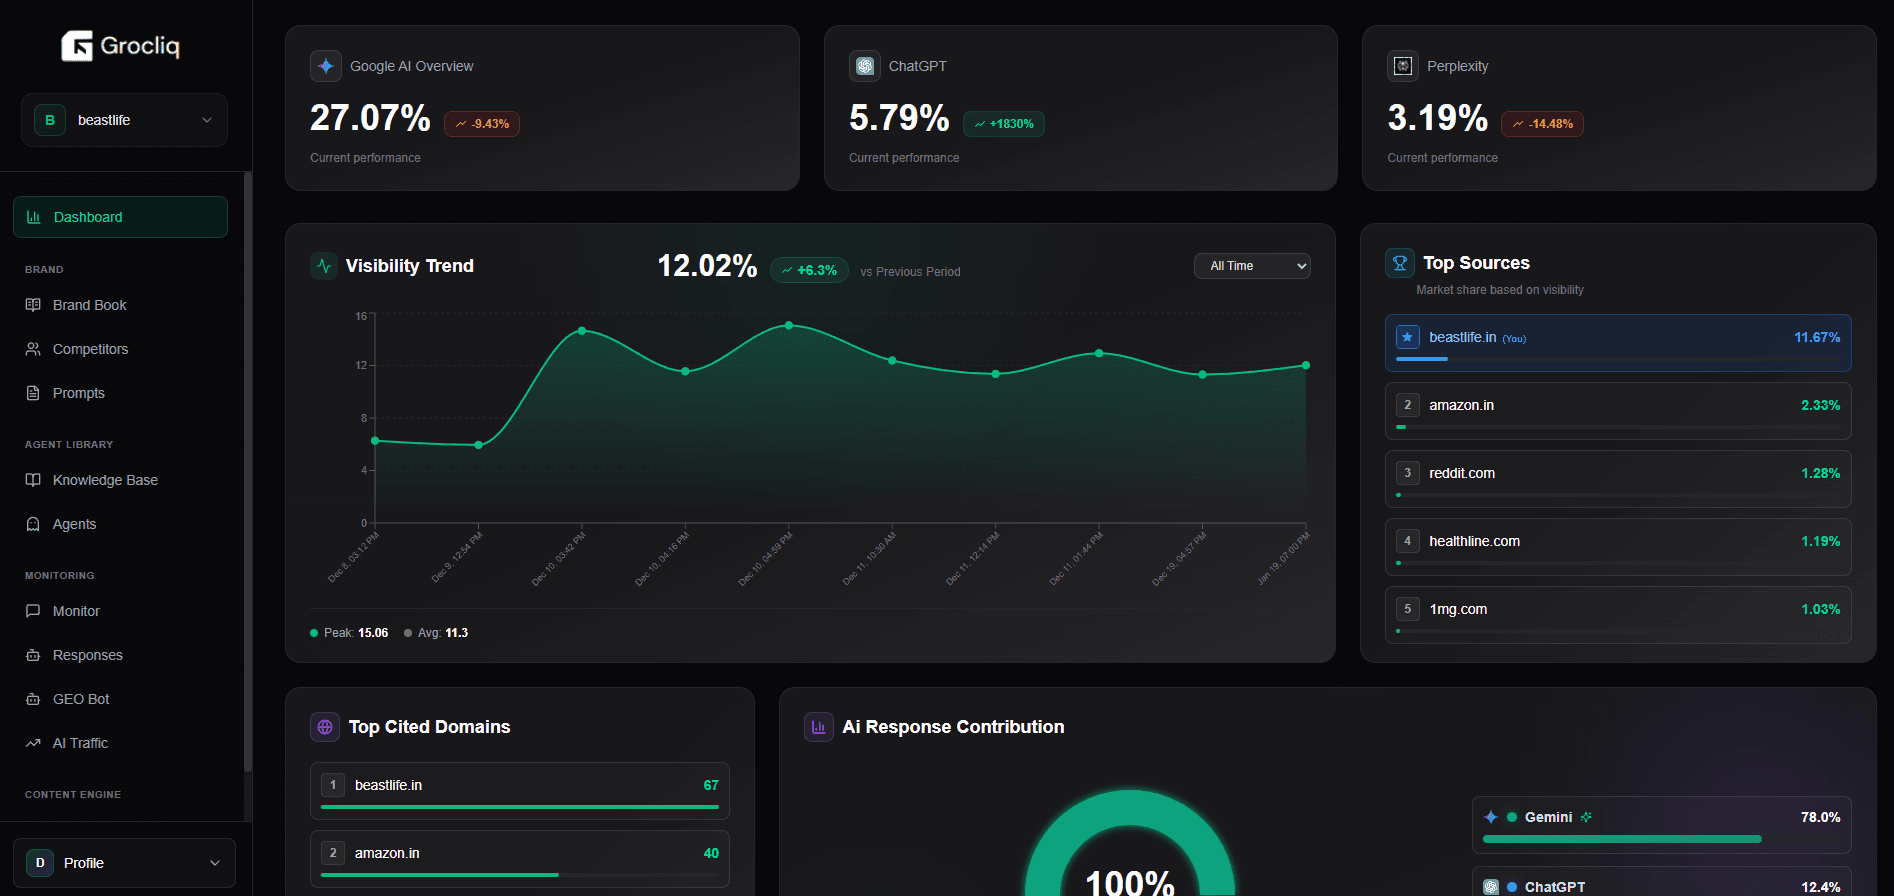Click the ChatGPT card icon
Screen dimensions: 1894x896
point(865,66)
